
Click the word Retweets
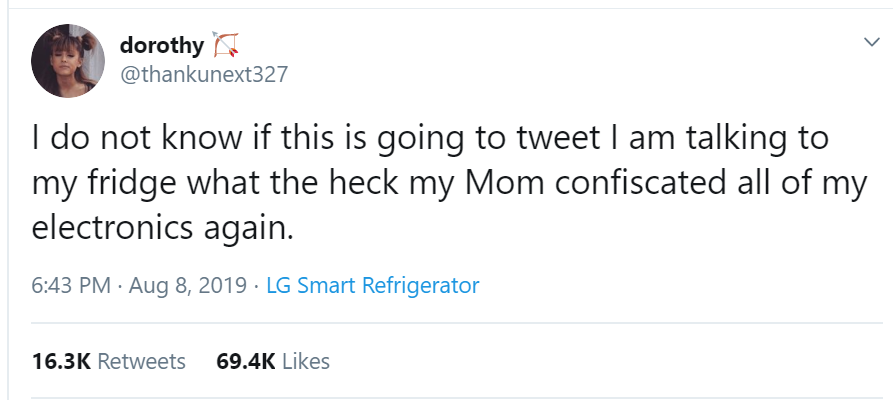click(x=141, y=361)
